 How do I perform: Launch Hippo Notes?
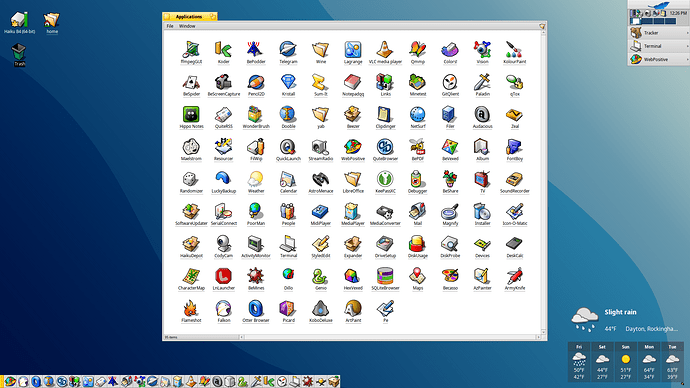(x=191, y=114)
